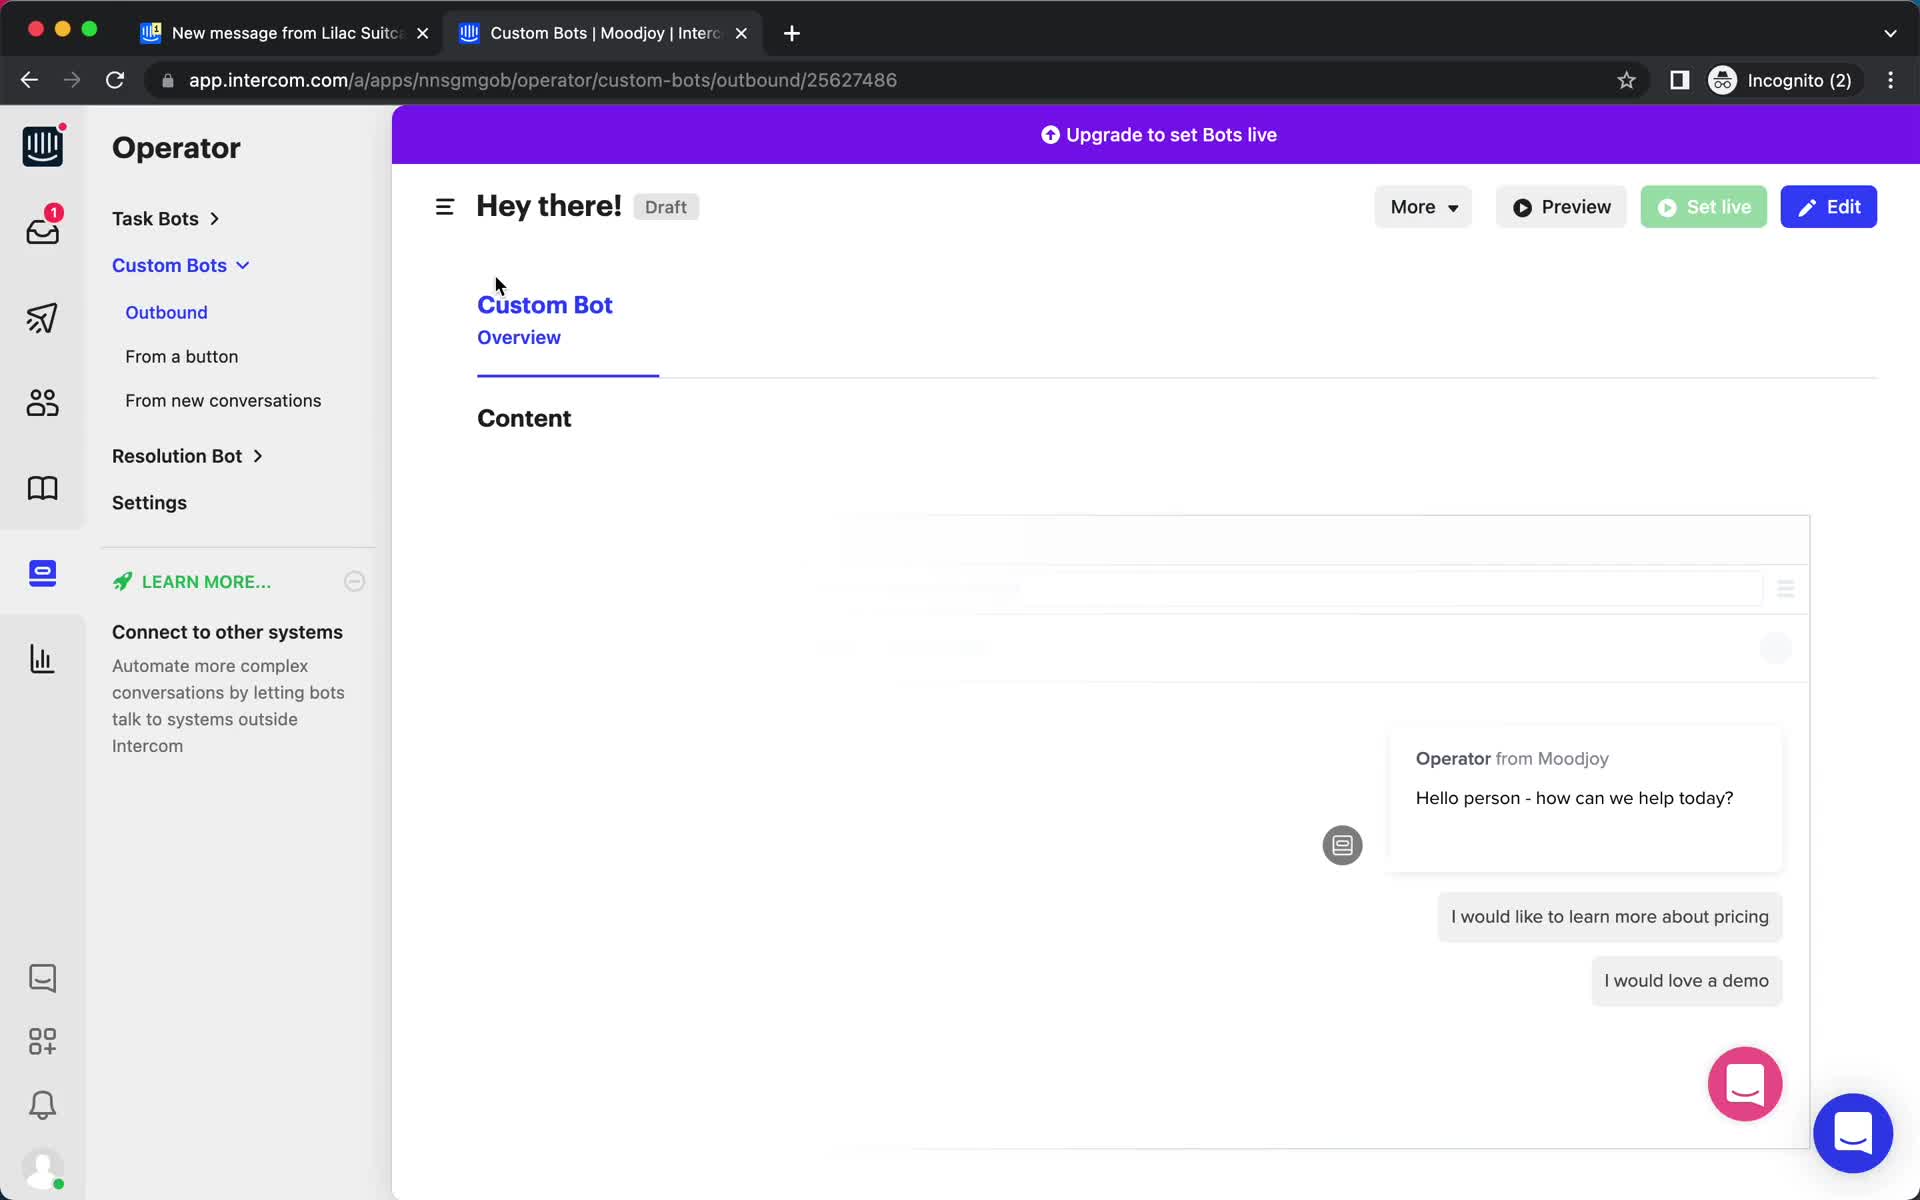Select From new conversations

(x=223, y=400)
